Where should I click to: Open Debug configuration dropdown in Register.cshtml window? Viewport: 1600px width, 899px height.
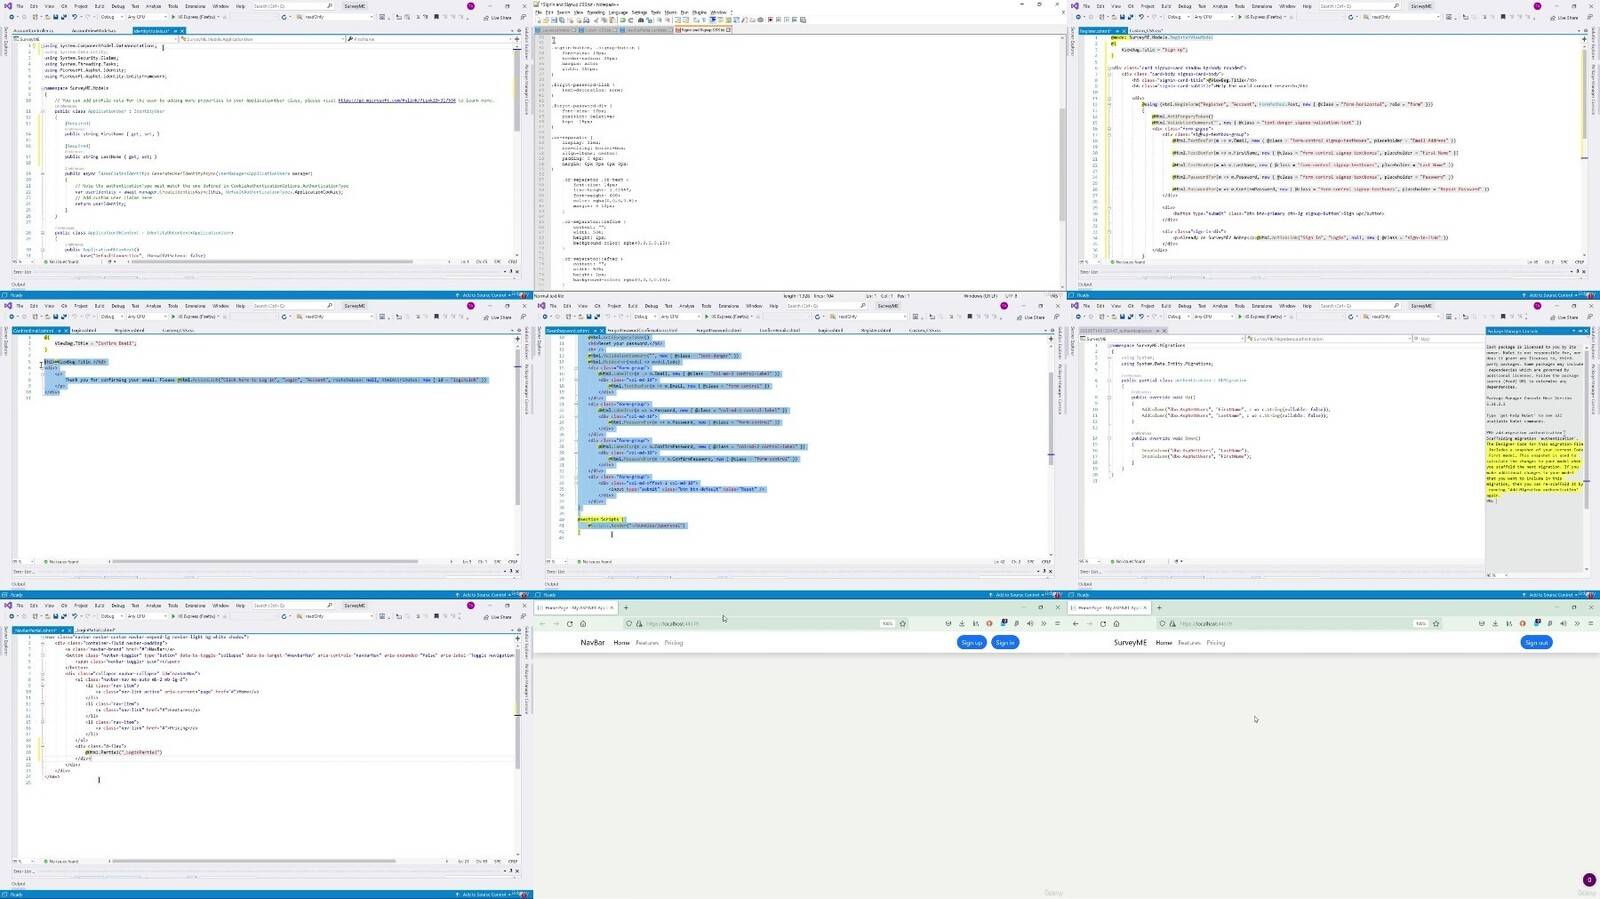pyautogui.click(x=1176, y=17)
